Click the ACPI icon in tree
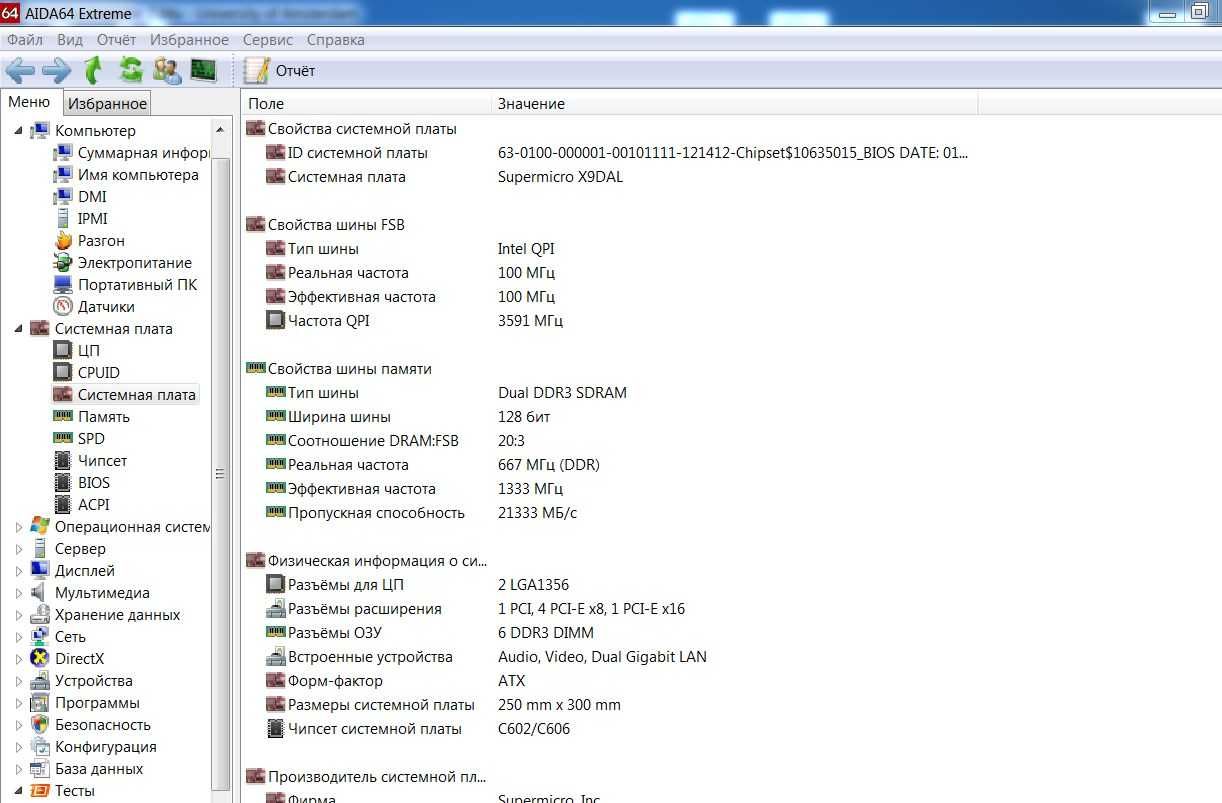 tap(63, 504)
